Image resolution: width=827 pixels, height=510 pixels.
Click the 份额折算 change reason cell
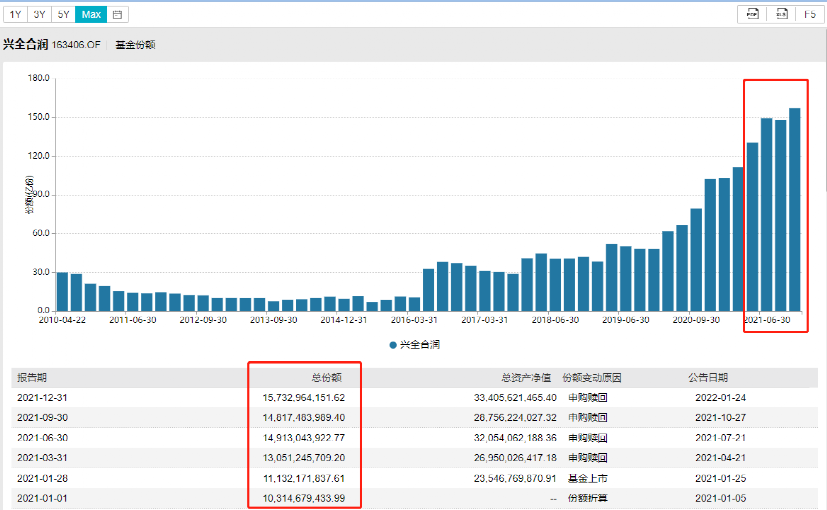click(x=585, y=497)
